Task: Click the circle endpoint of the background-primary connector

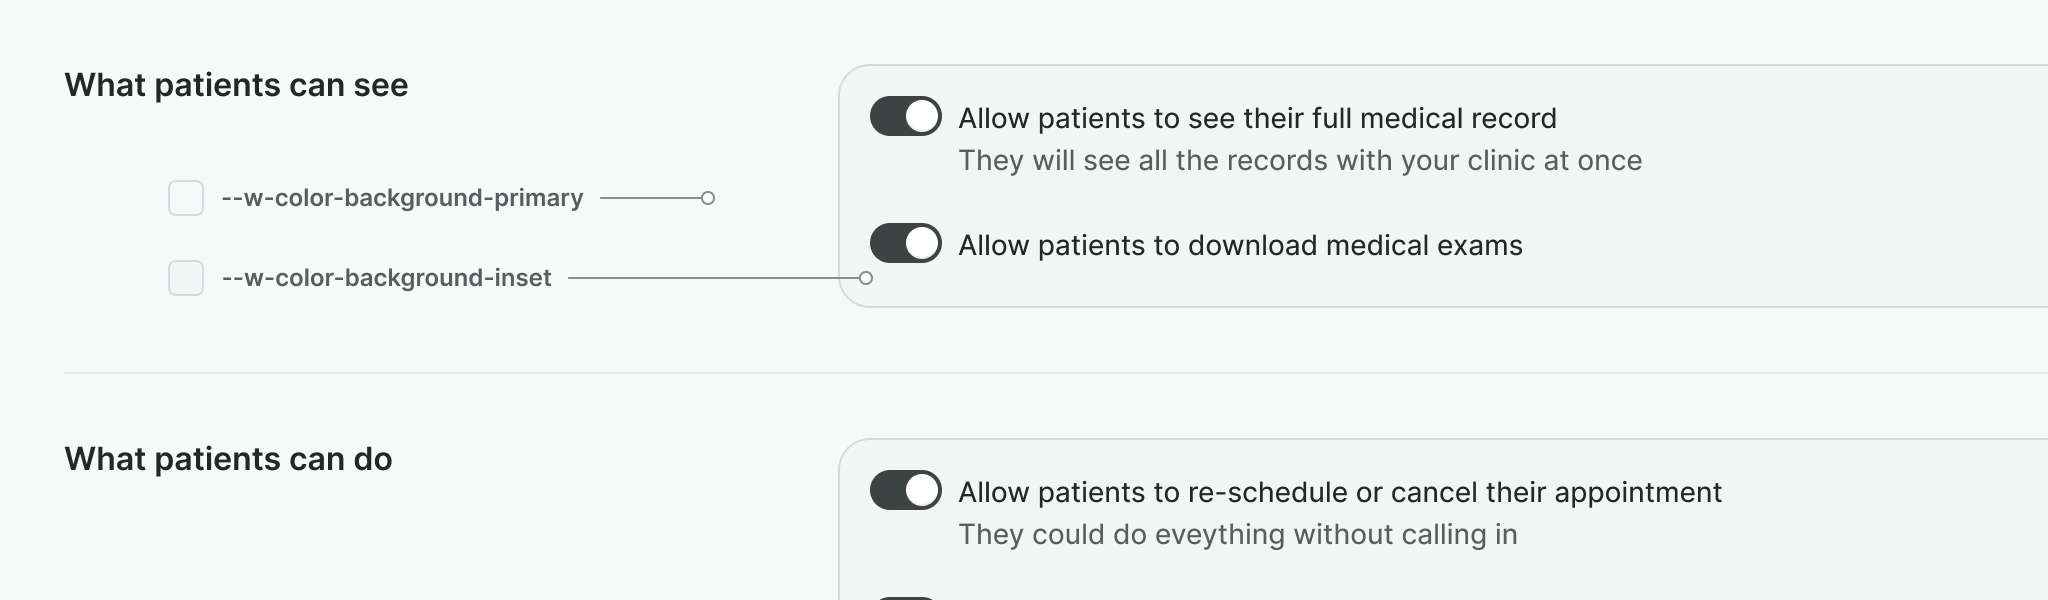Action: coord(708,198)
